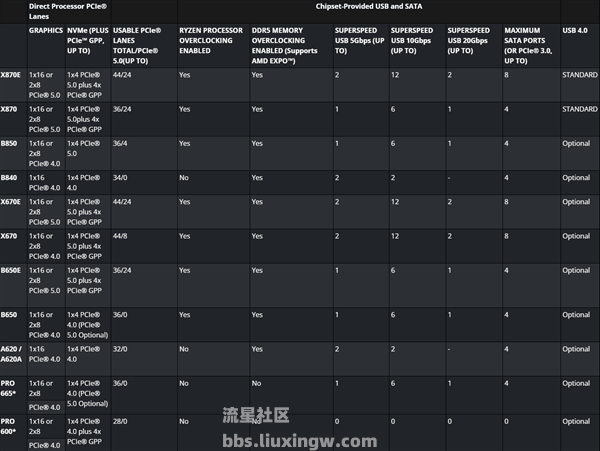Select X670E maximum SATA ports value 8
Image resolution: width=600 pixels, height=451 pixels.
pos(506,202)
